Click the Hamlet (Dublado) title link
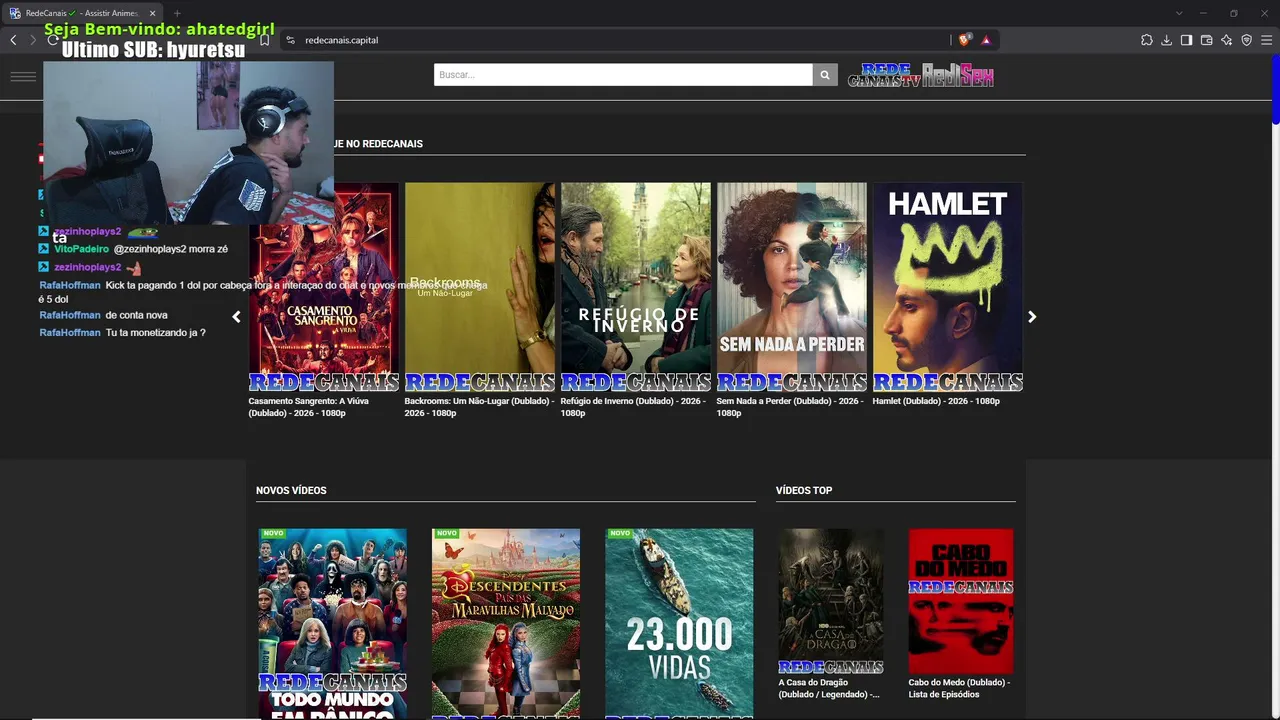1280x720 pixels. (x=936, y=401)
